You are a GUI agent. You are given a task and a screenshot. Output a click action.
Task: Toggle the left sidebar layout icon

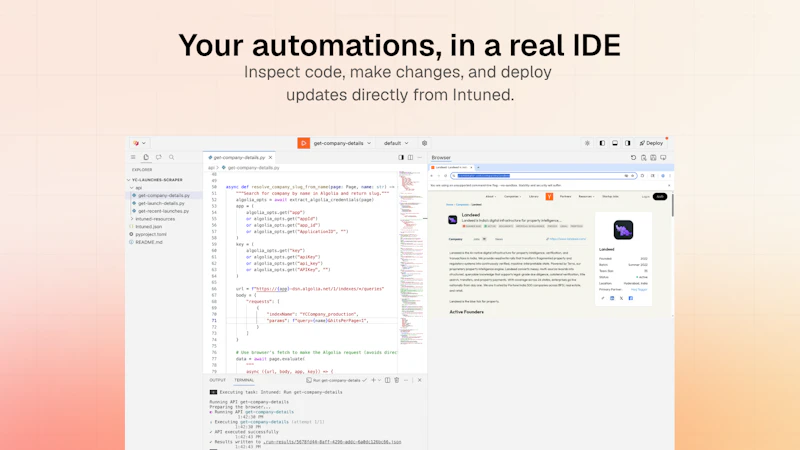click(x=602, y=143)
